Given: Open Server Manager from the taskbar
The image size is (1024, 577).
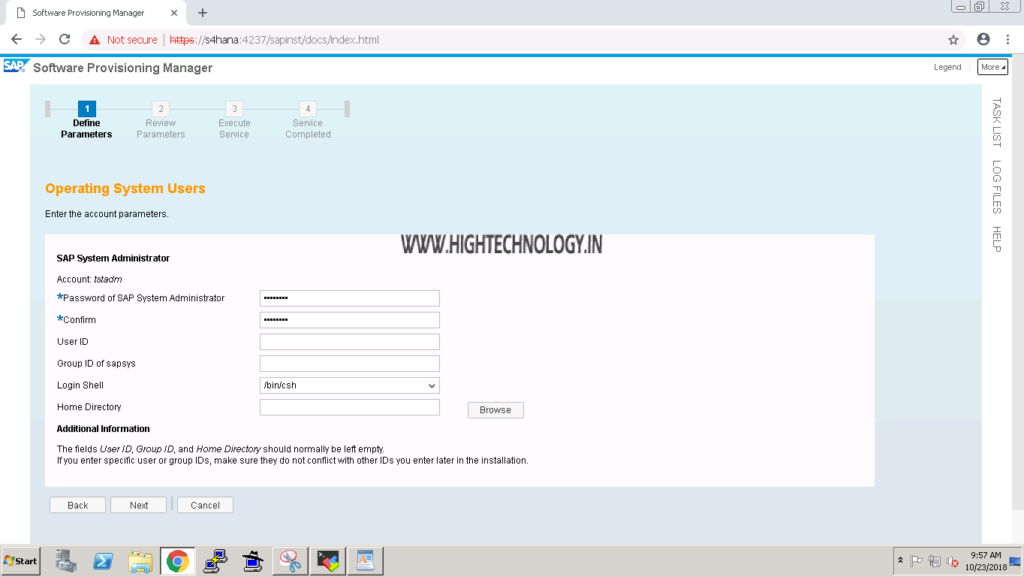Looking at the screenshot, I should 65,561.
